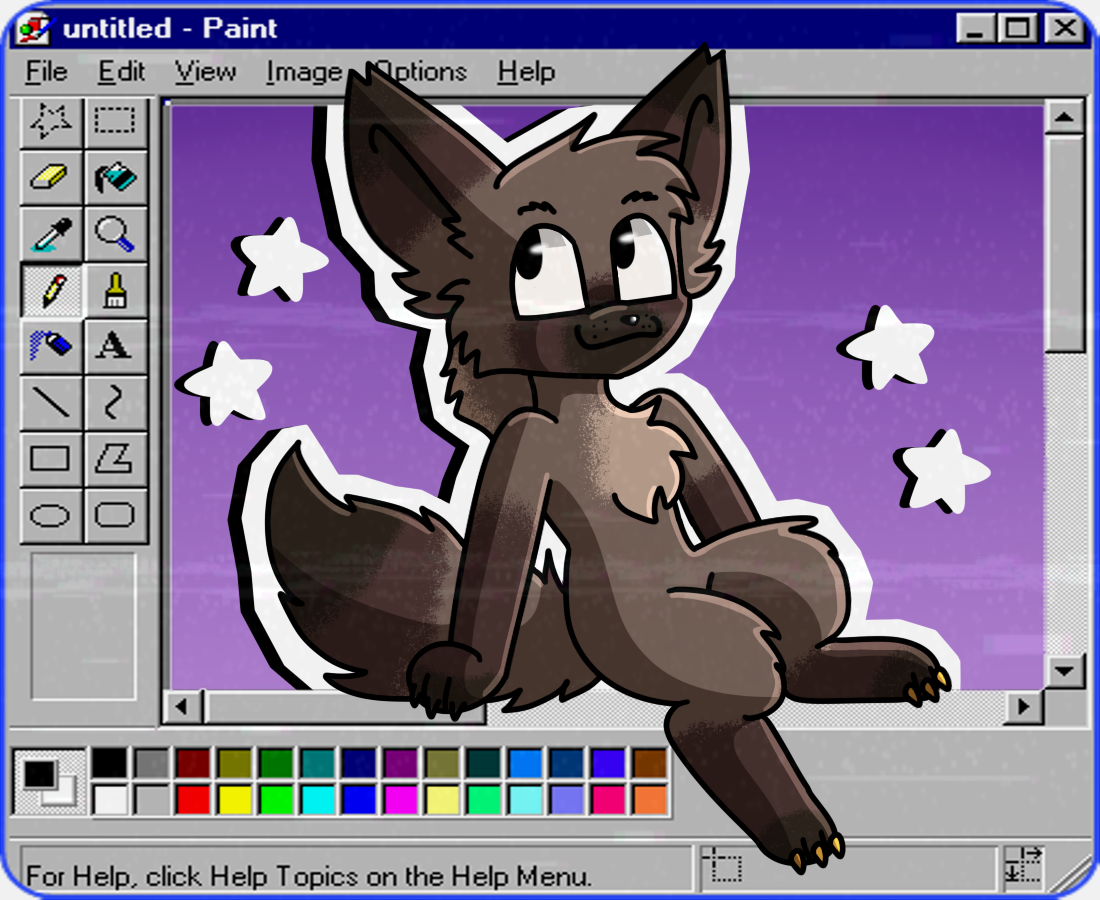The width and height of the screenshot is (1100, 900).
Task: Click the vertical scrollbar down arrow
Action: coord(1065,670)
